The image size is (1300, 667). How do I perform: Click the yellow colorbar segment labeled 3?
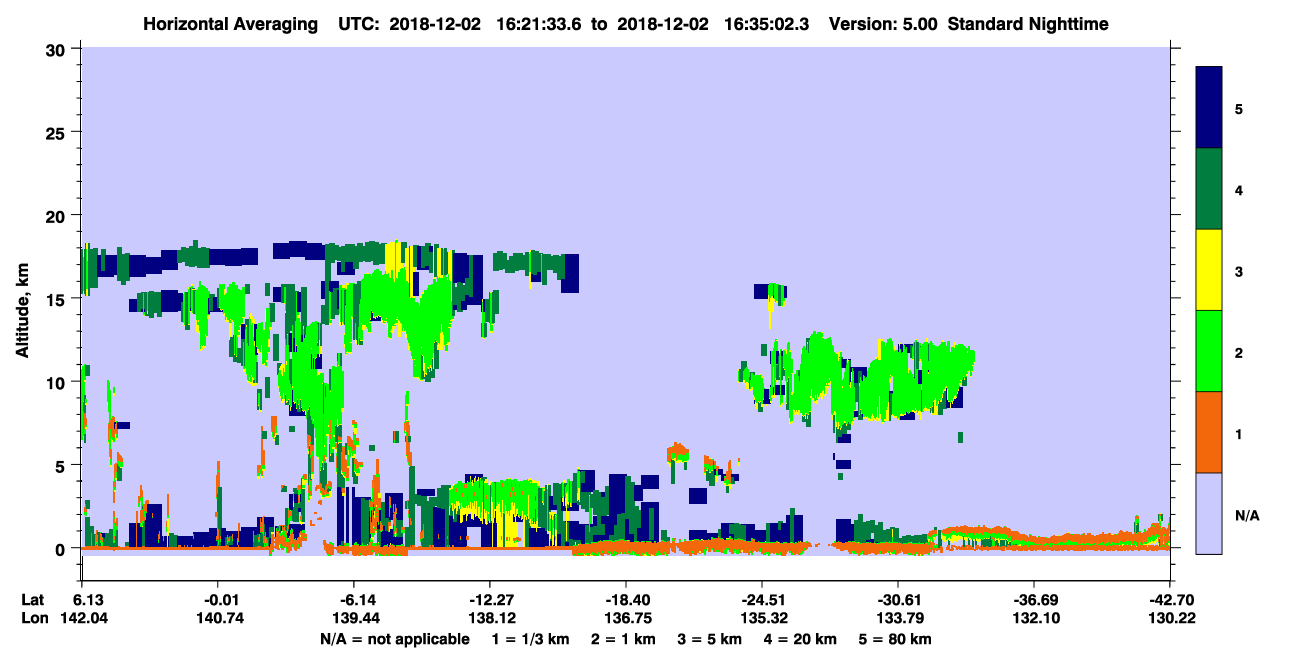pyautogui.click(x=1209, y=270)
